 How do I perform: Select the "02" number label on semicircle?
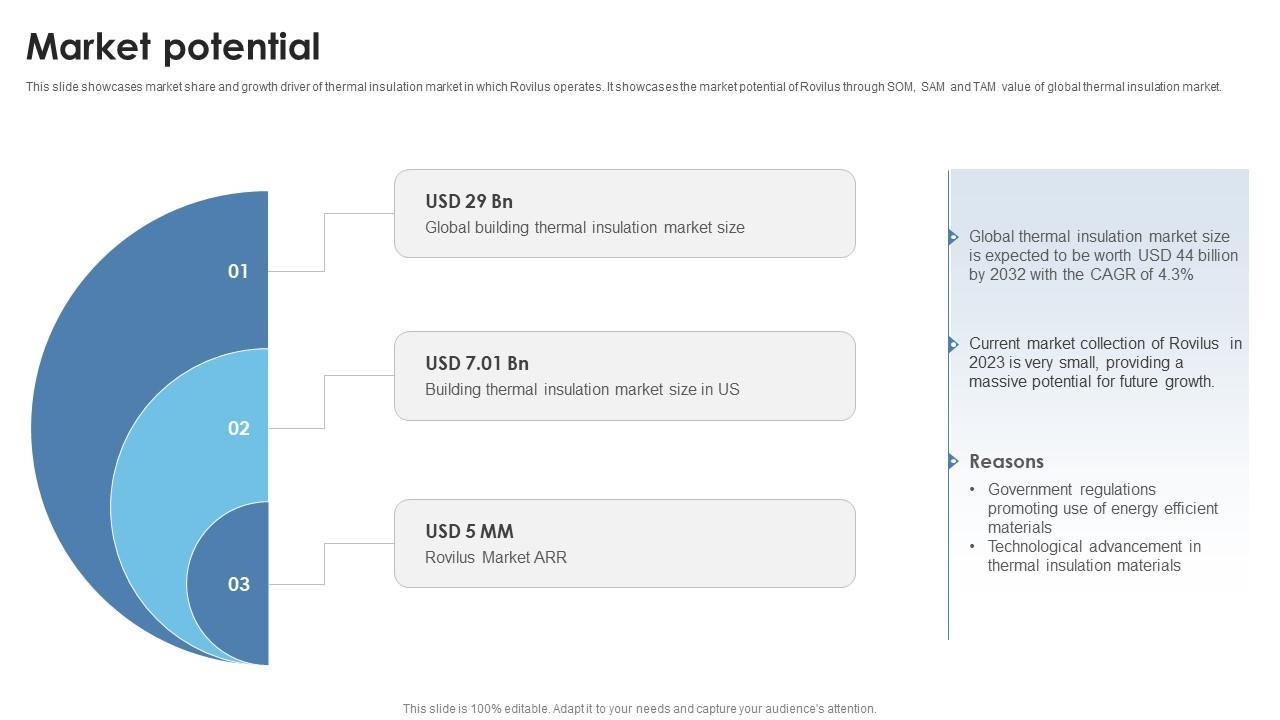tap(238, 429)
